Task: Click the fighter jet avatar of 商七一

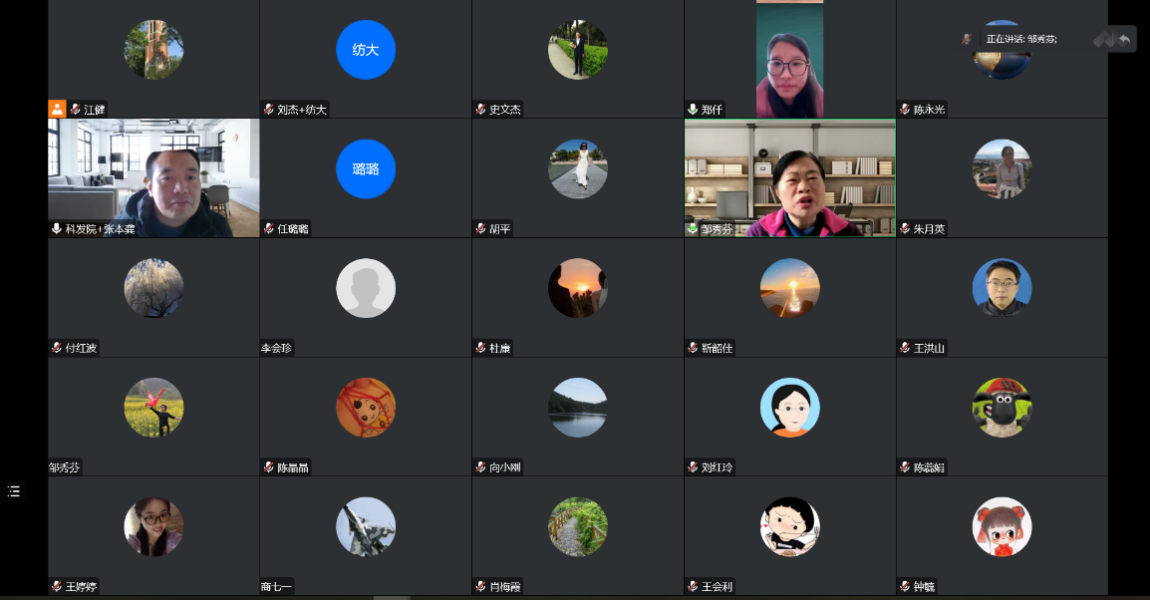Action: point(365,526)
